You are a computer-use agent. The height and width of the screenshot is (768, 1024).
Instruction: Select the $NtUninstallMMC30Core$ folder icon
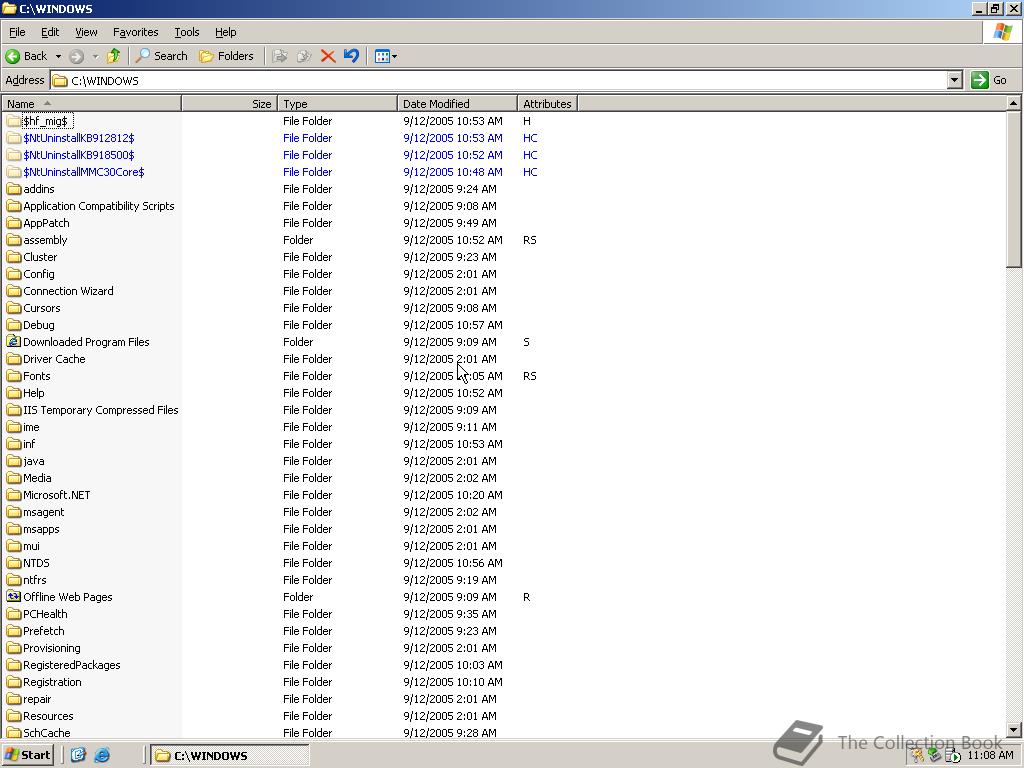pos(14,172)
